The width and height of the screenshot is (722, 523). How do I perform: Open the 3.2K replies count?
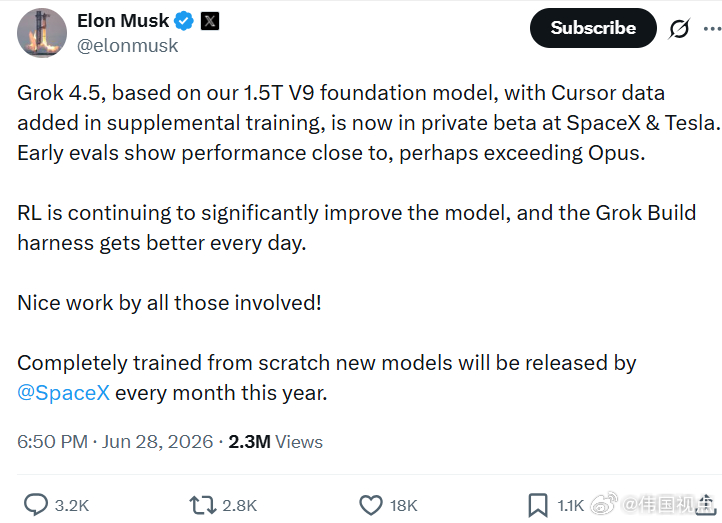click(72, 506)
